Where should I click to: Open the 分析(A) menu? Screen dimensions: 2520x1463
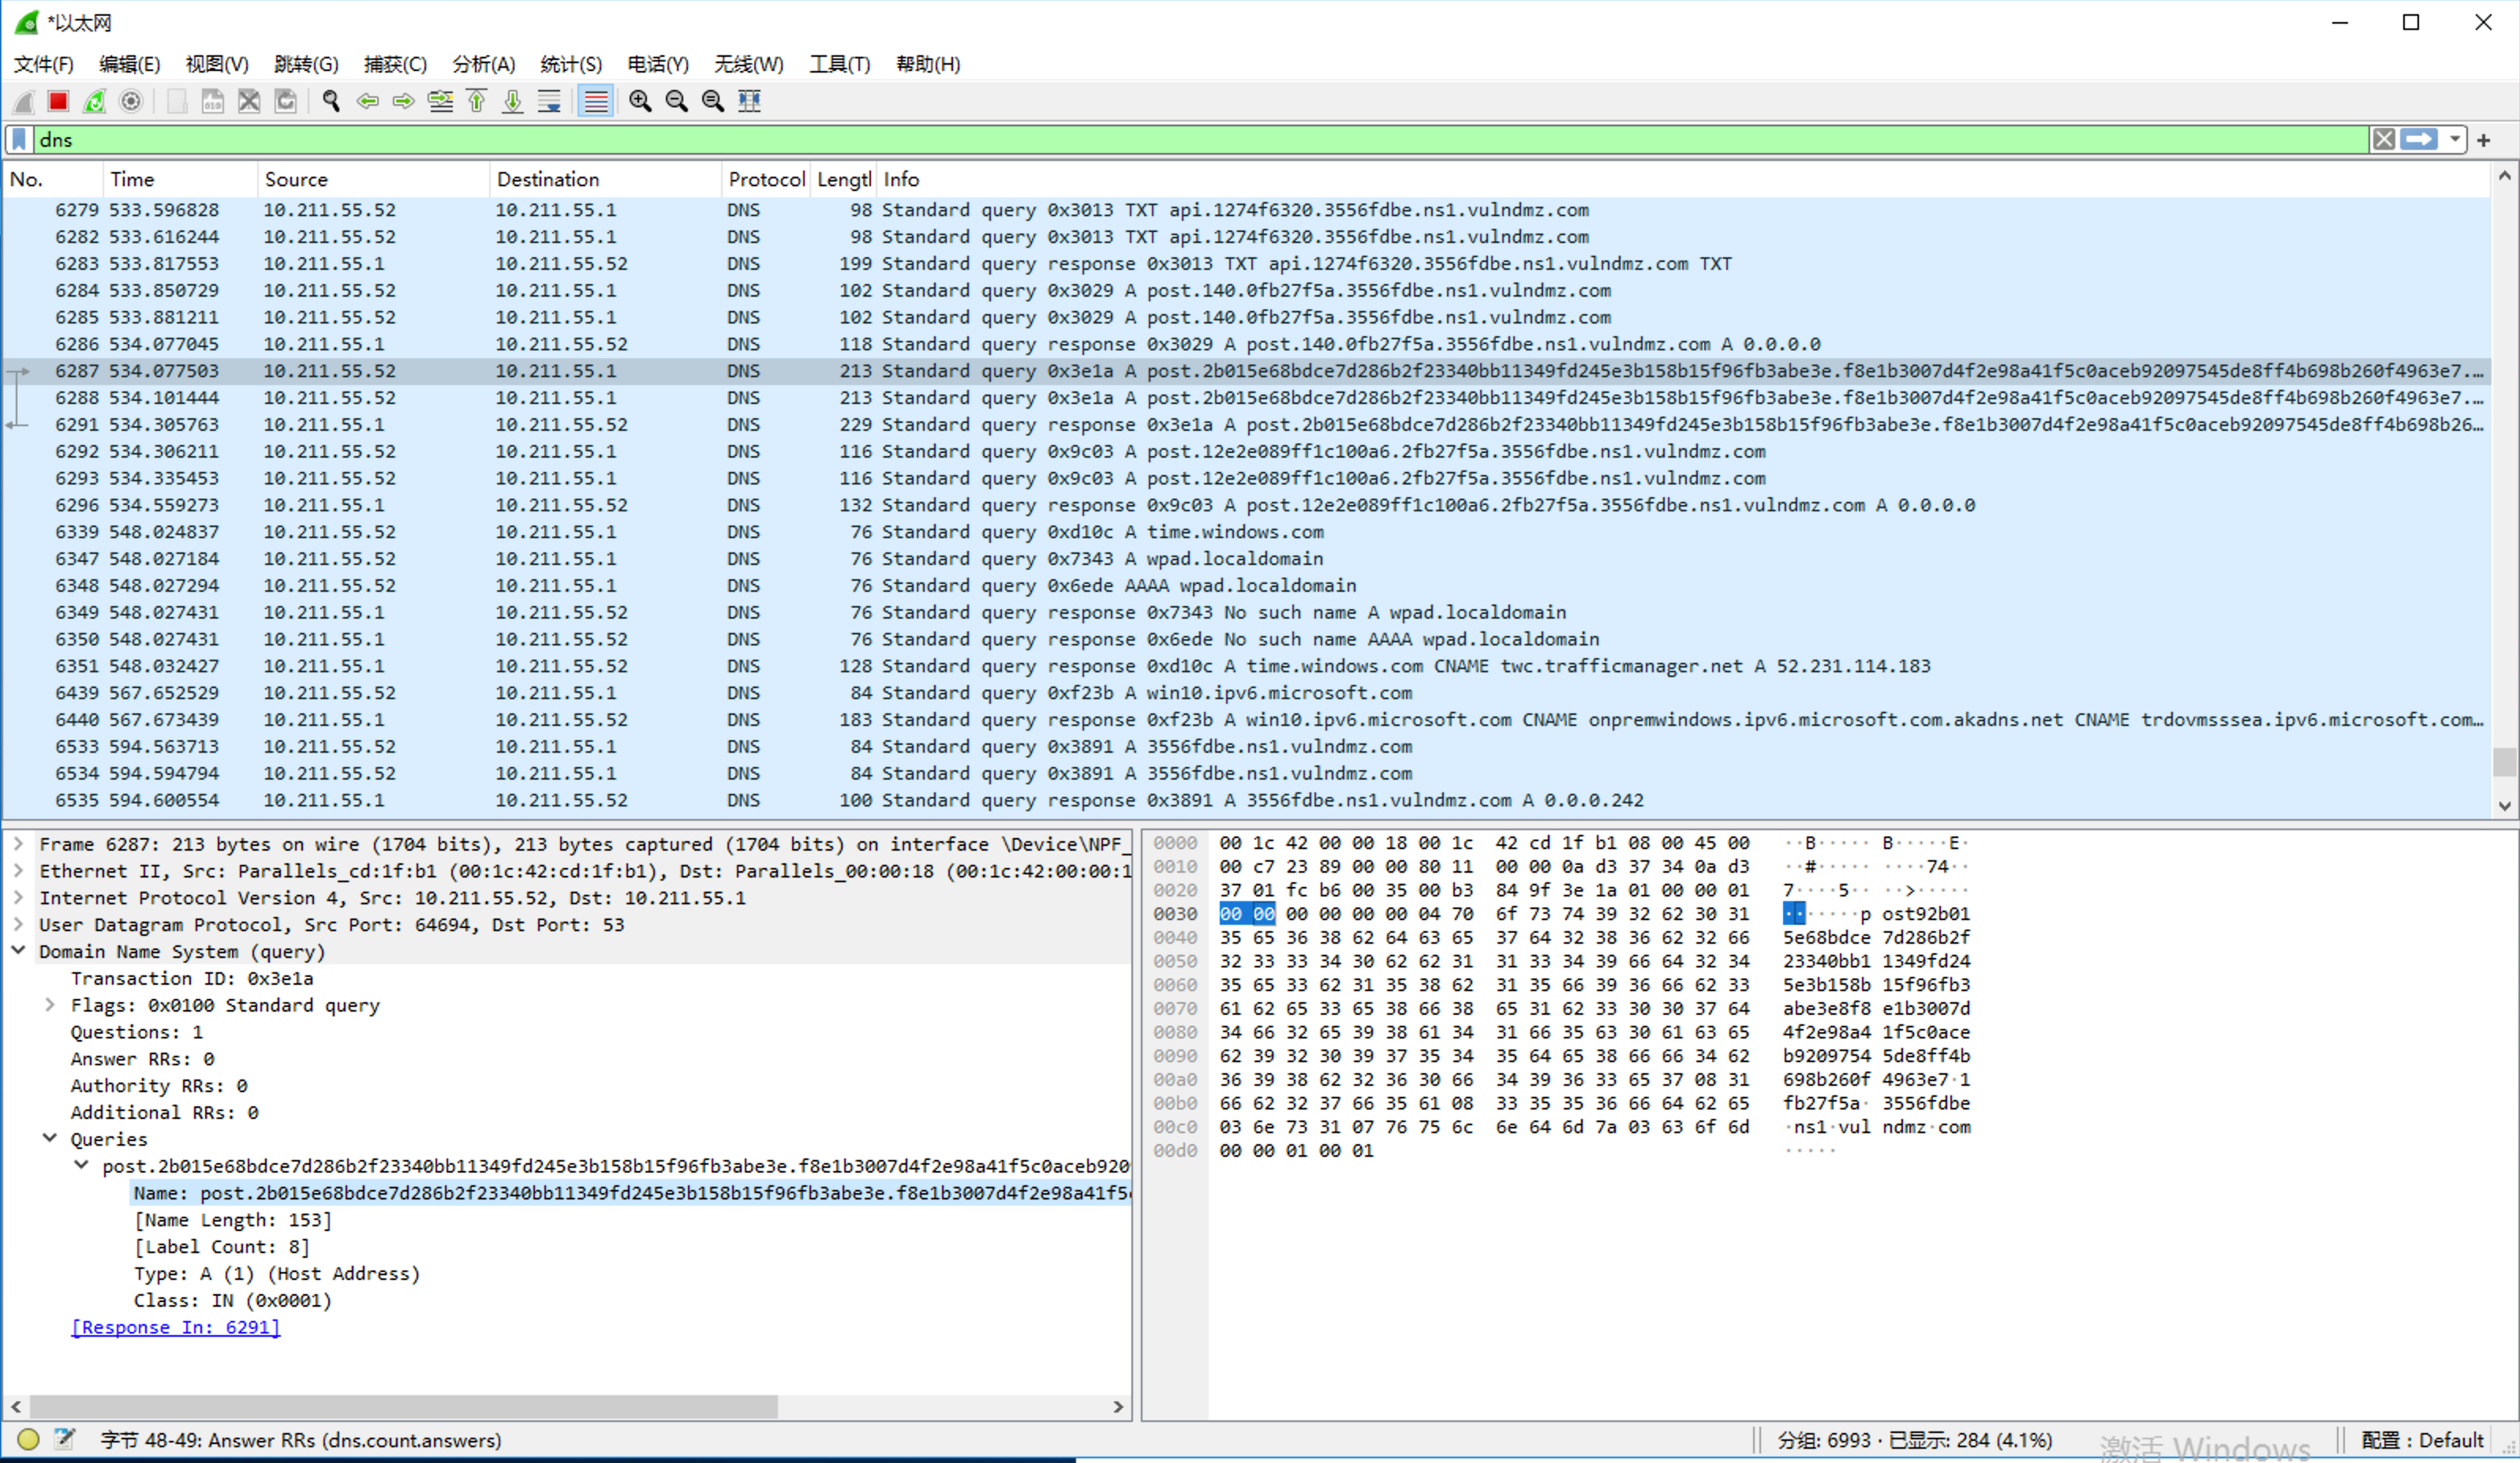pyautogui.click(x=483, y=64)
